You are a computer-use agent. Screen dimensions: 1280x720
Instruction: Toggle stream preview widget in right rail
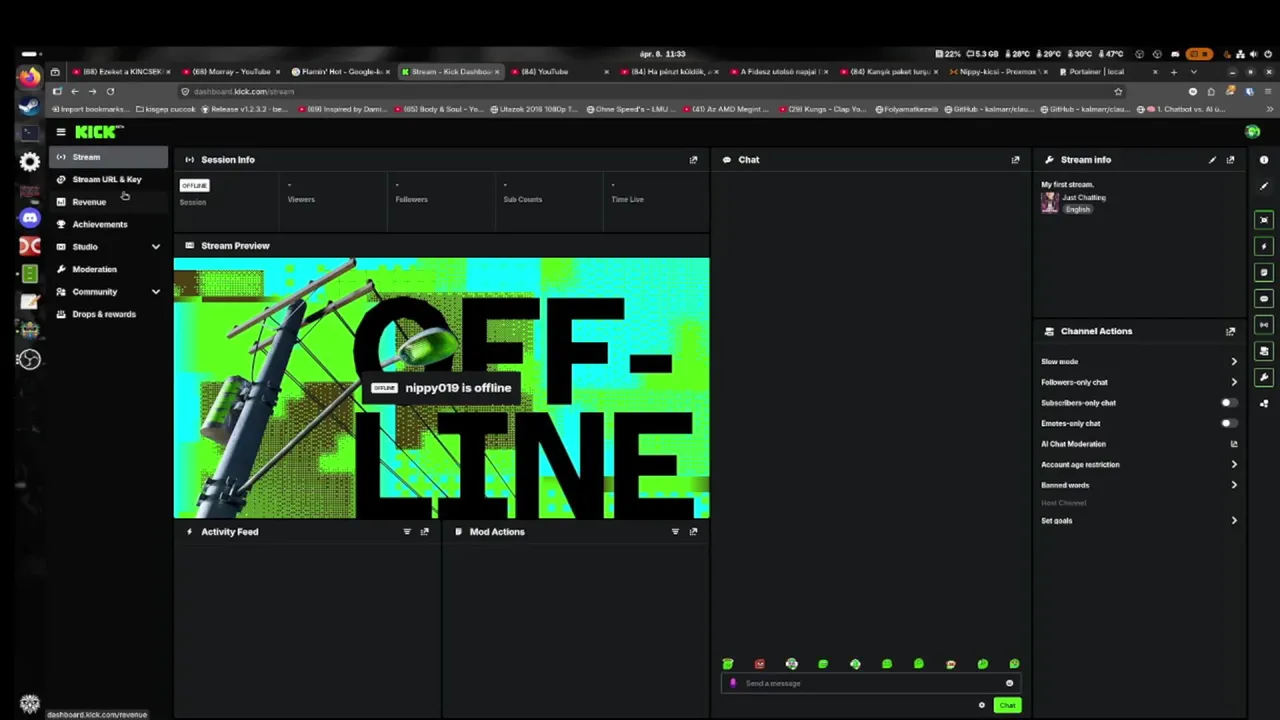[1264, 220]
